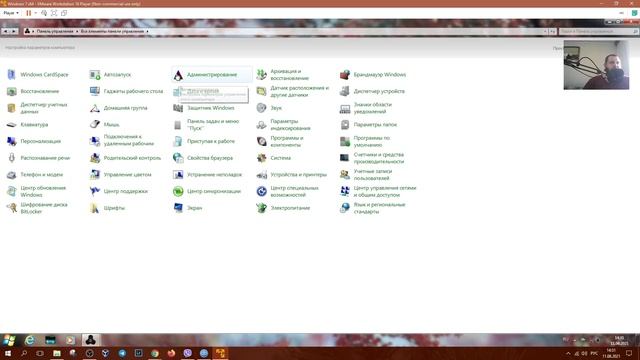
Task: Click Датчик расположения и другие датчики
Action: tap(299, 91)
